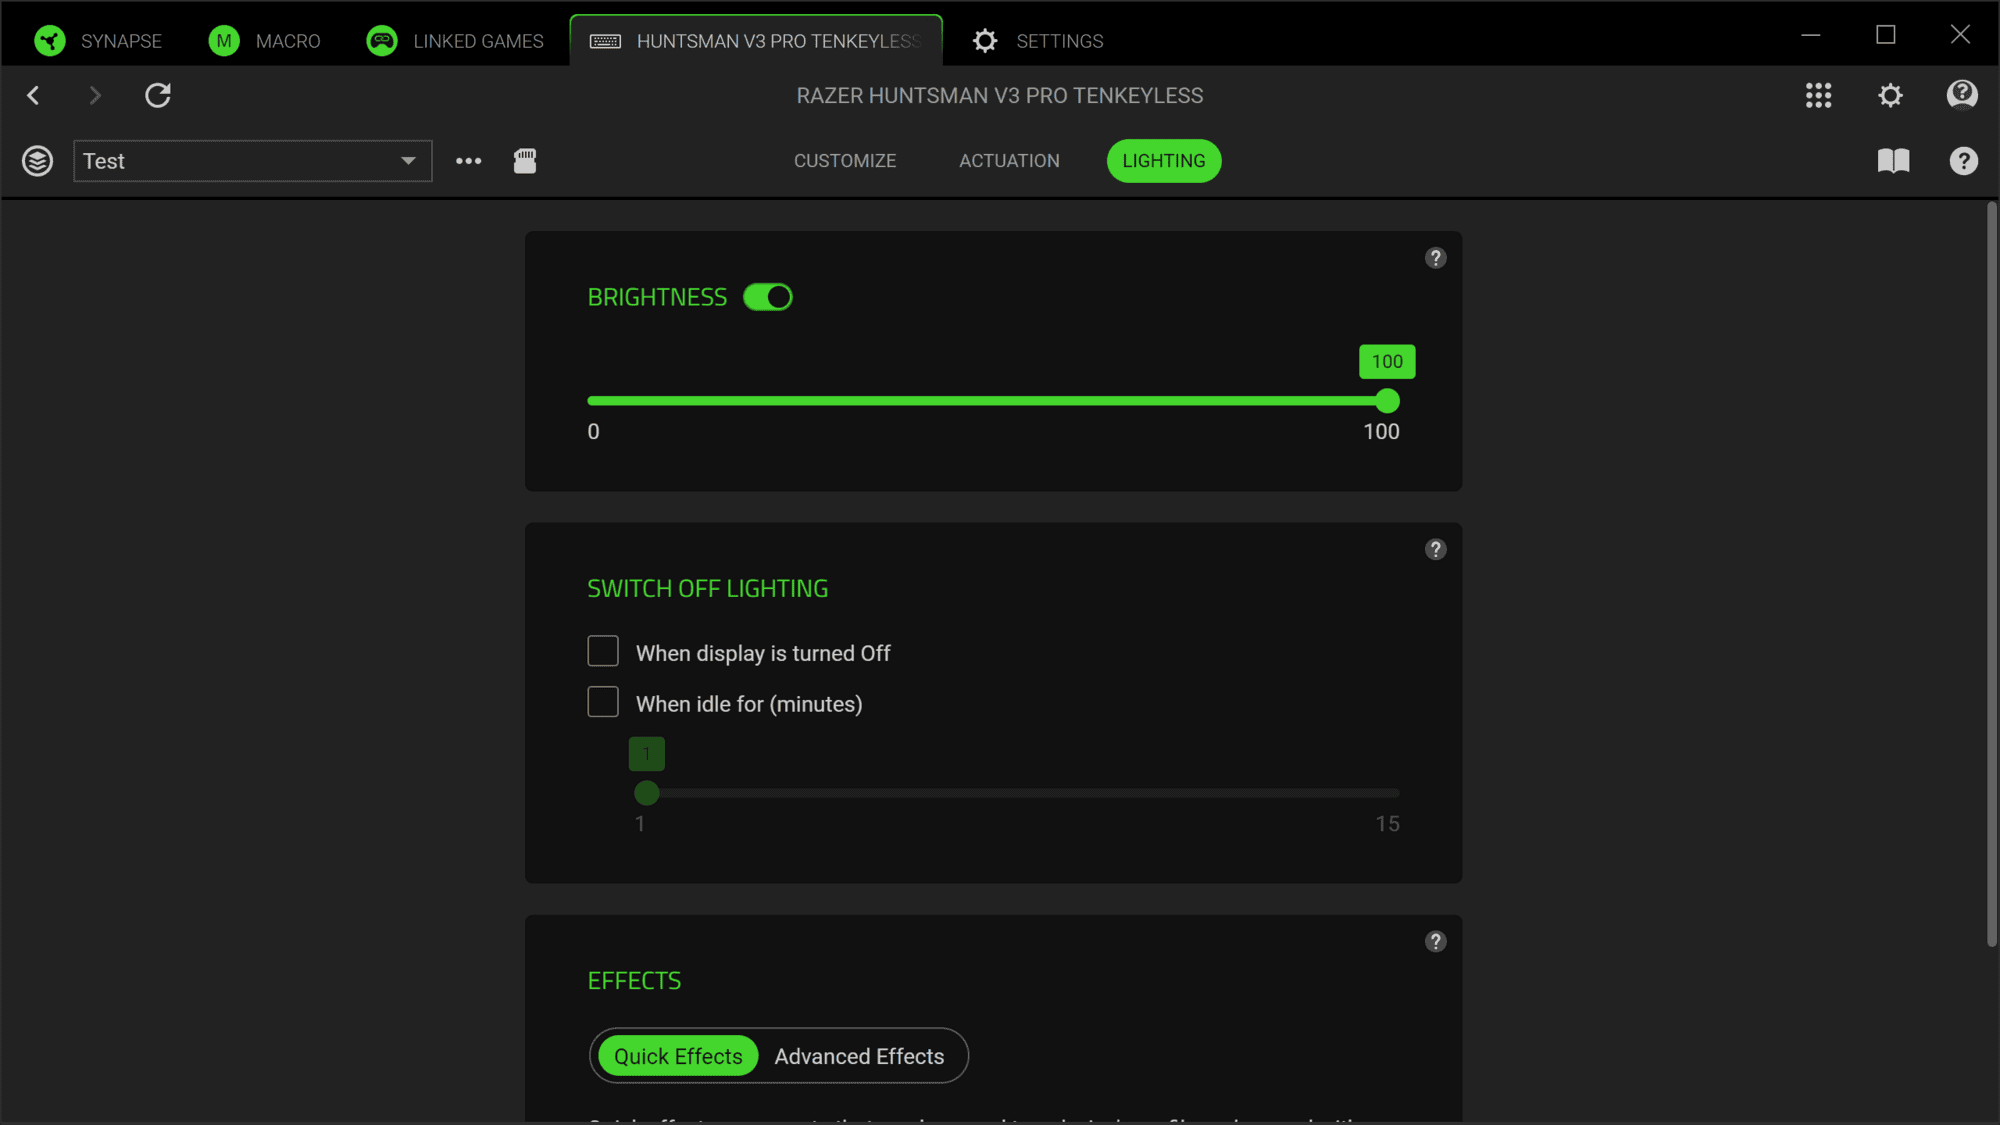Click the Switch Off Lighting help icon
Viewport: 2000px width, 1125px height.
tap(1435, 549)
